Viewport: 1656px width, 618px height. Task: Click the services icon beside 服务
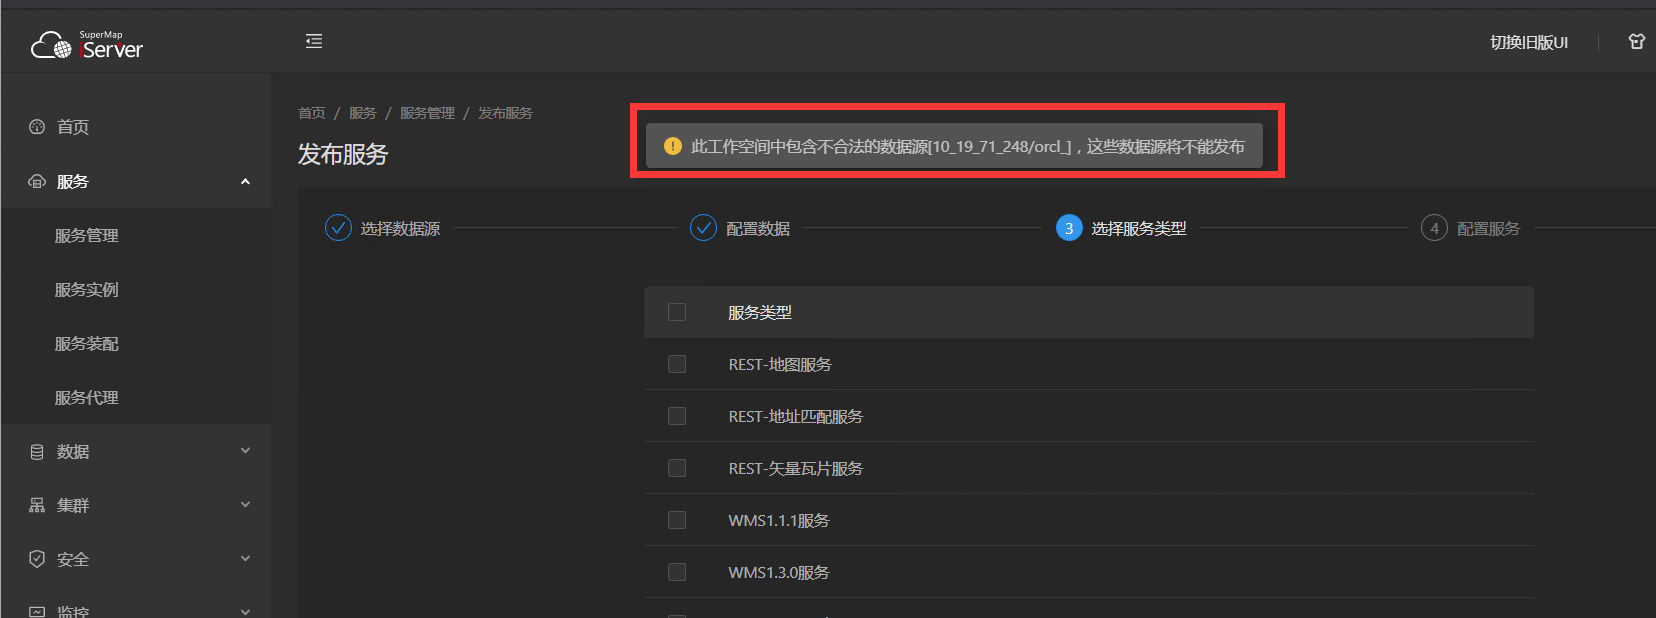(x=37, y=181)
